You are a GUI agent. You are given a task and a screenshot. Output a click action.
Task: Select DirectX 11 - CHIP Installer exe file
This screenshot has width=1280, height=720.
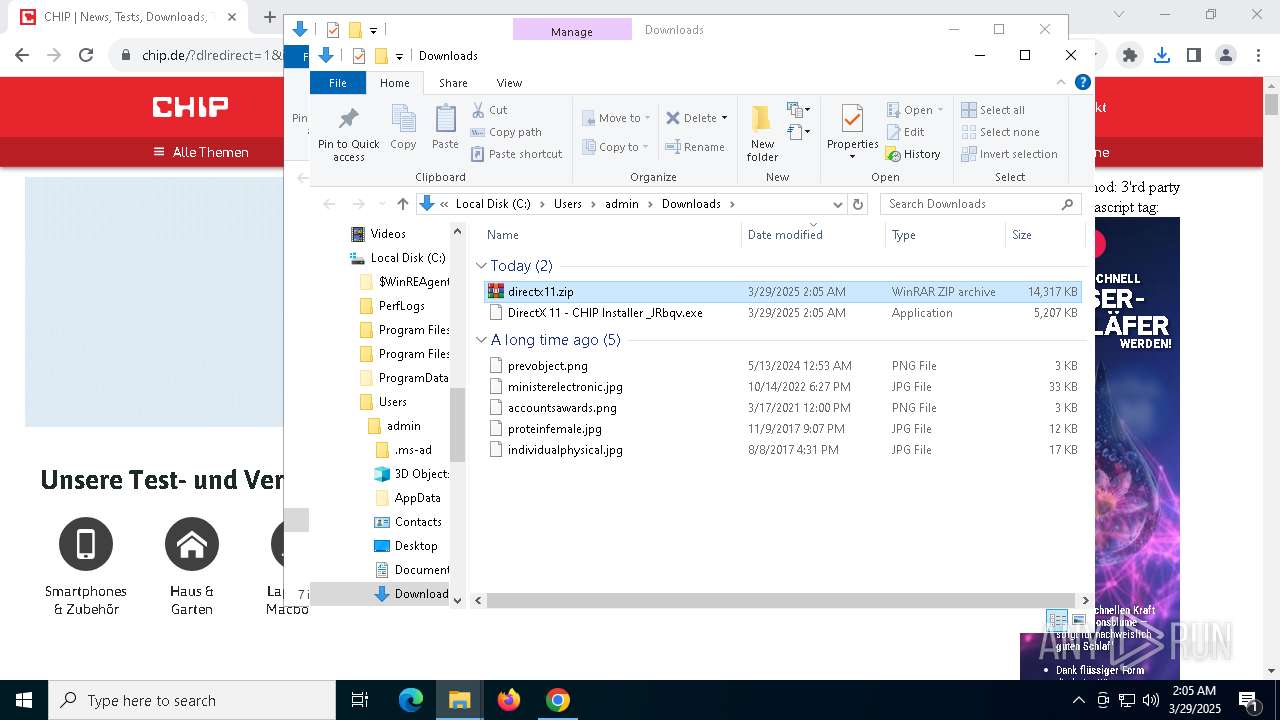[x=782, y=313]
